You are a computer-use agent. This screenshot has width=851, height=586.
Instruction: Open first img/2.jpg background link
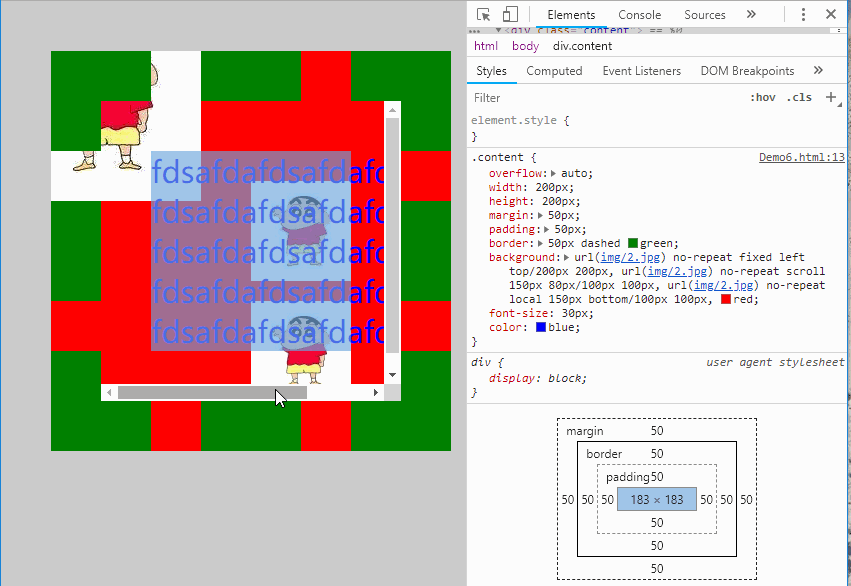[x=630, y=257]
